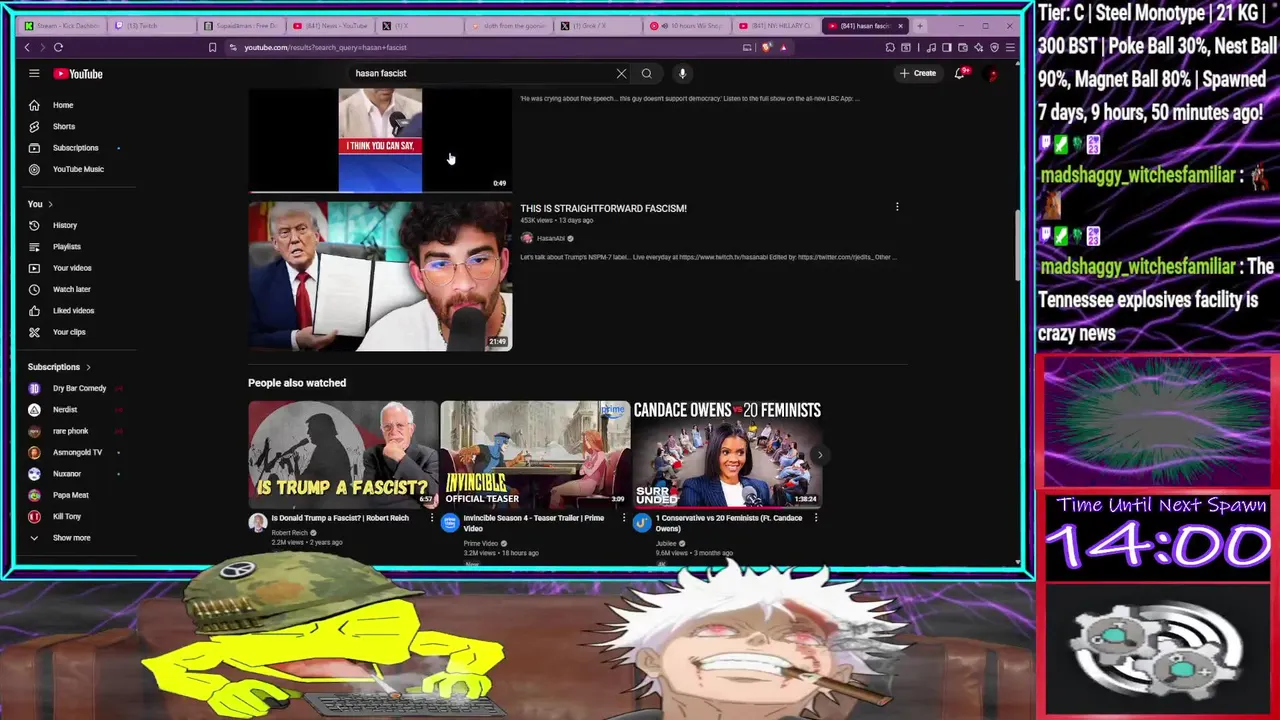
Task: Open YouTube Music in the sidebar
Action: click(x=78, y=169)
